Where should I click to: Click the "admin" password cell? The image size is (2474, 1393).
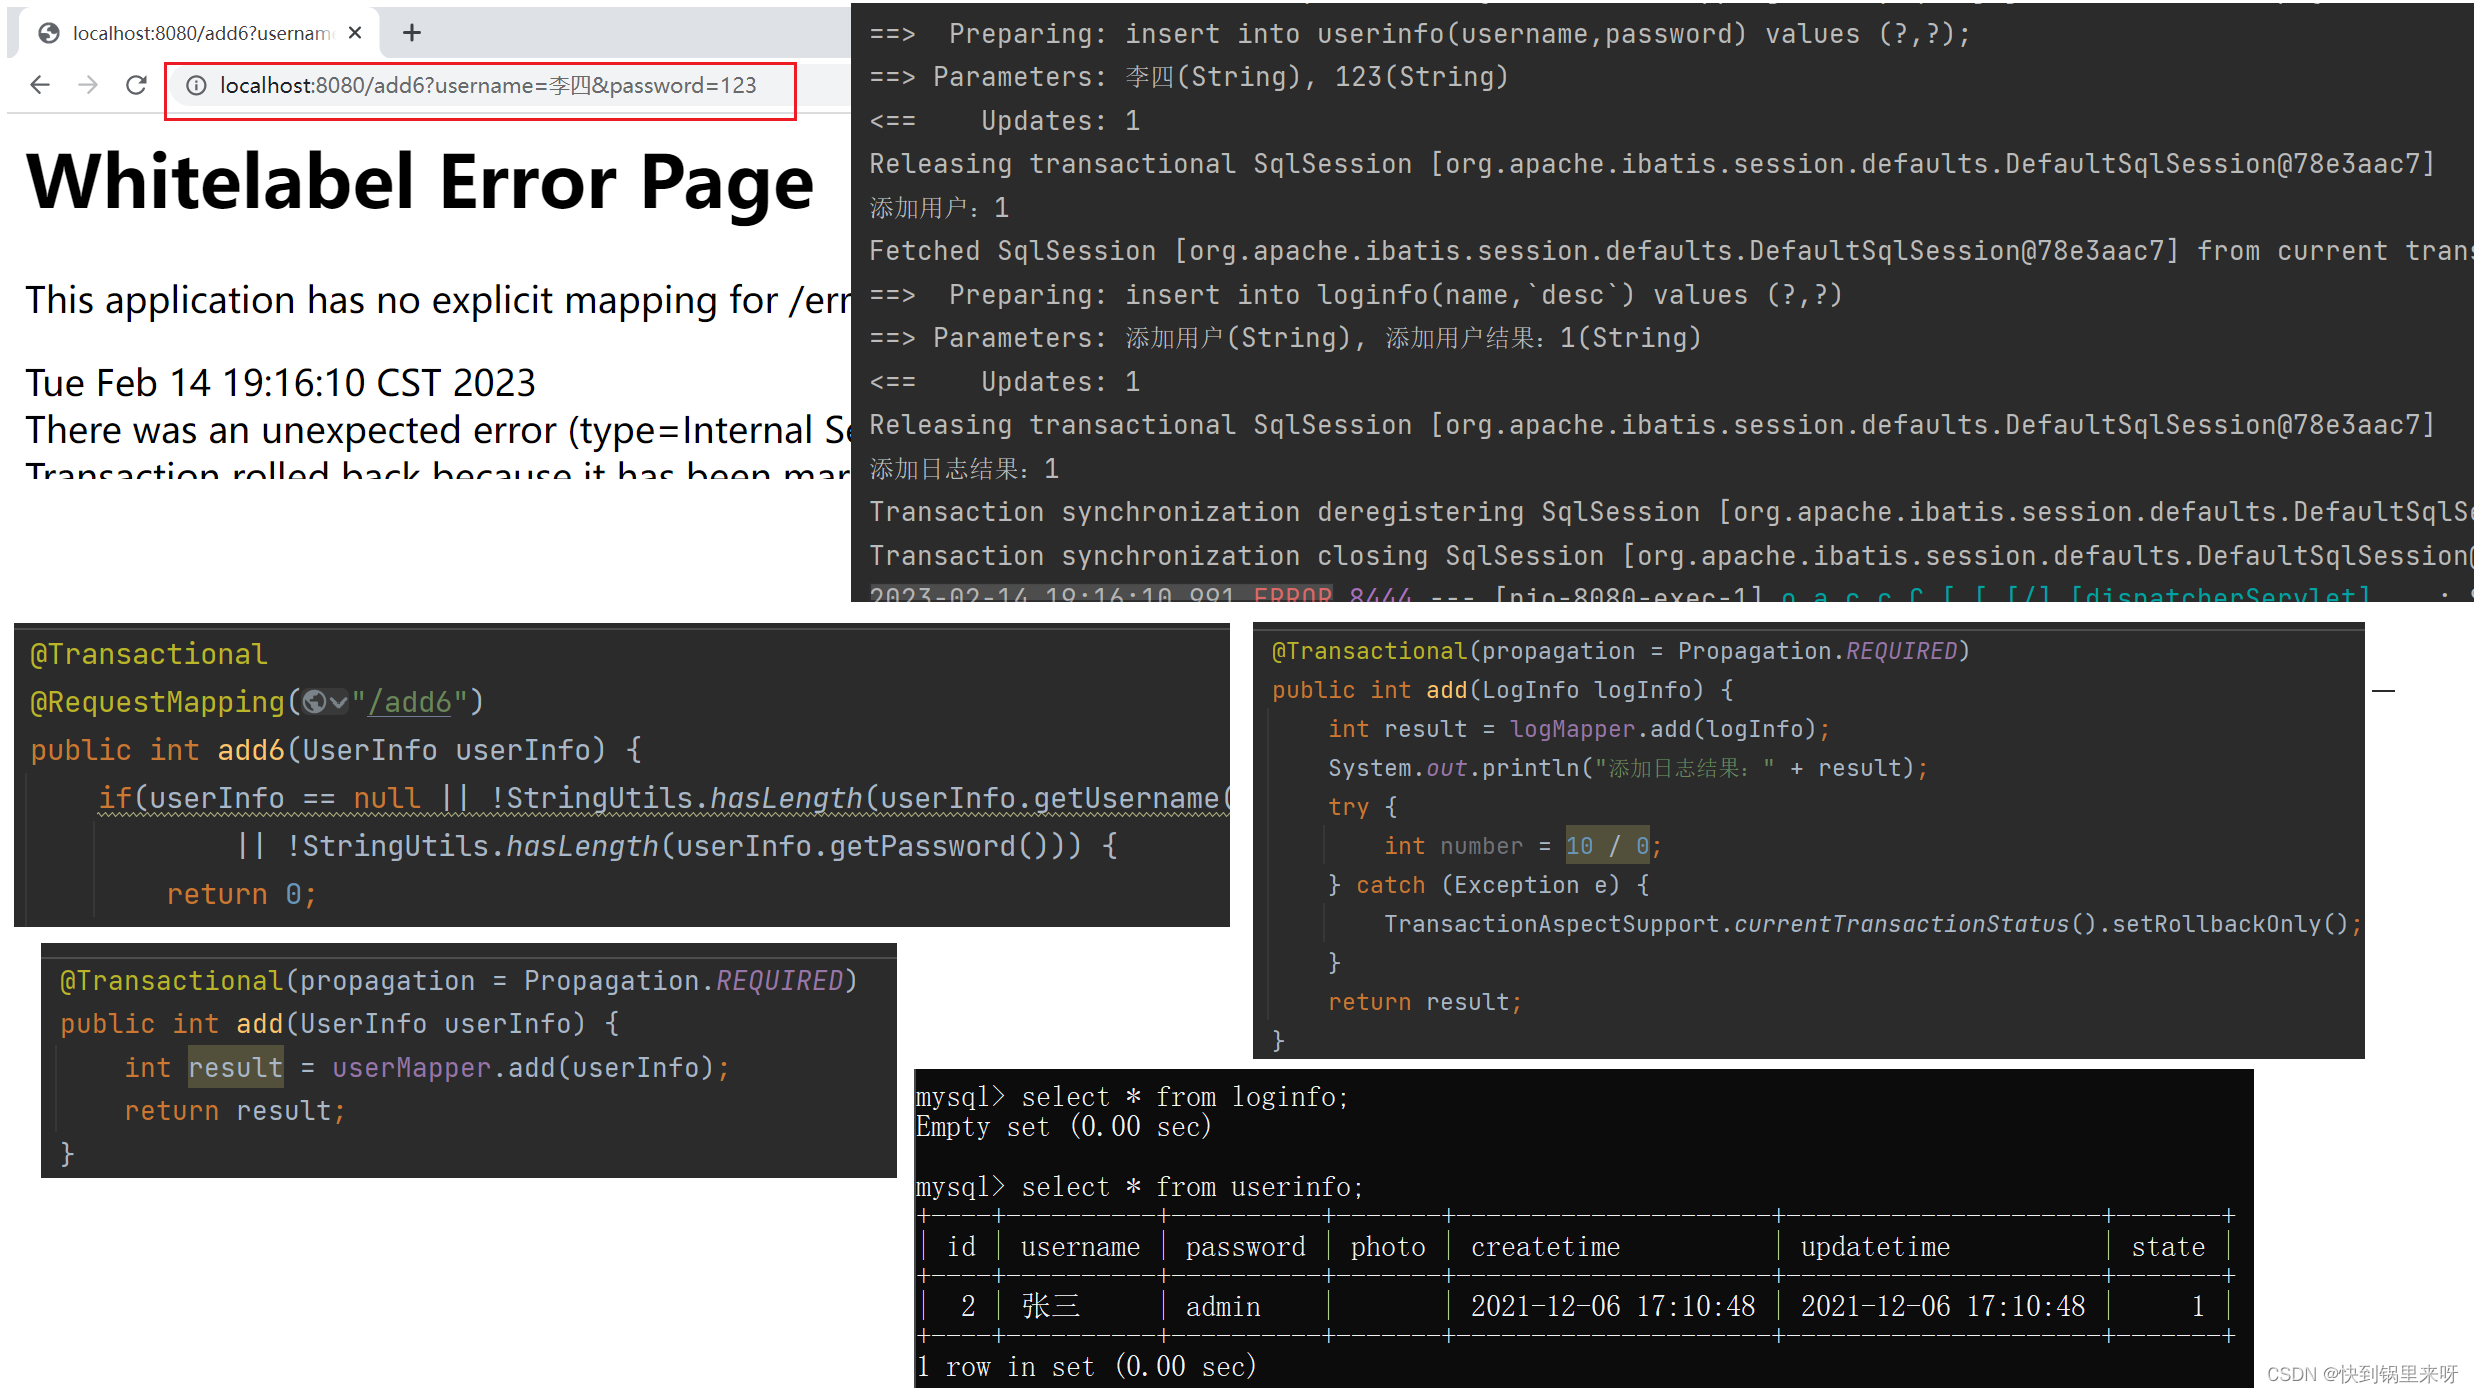point(1223,1307)
